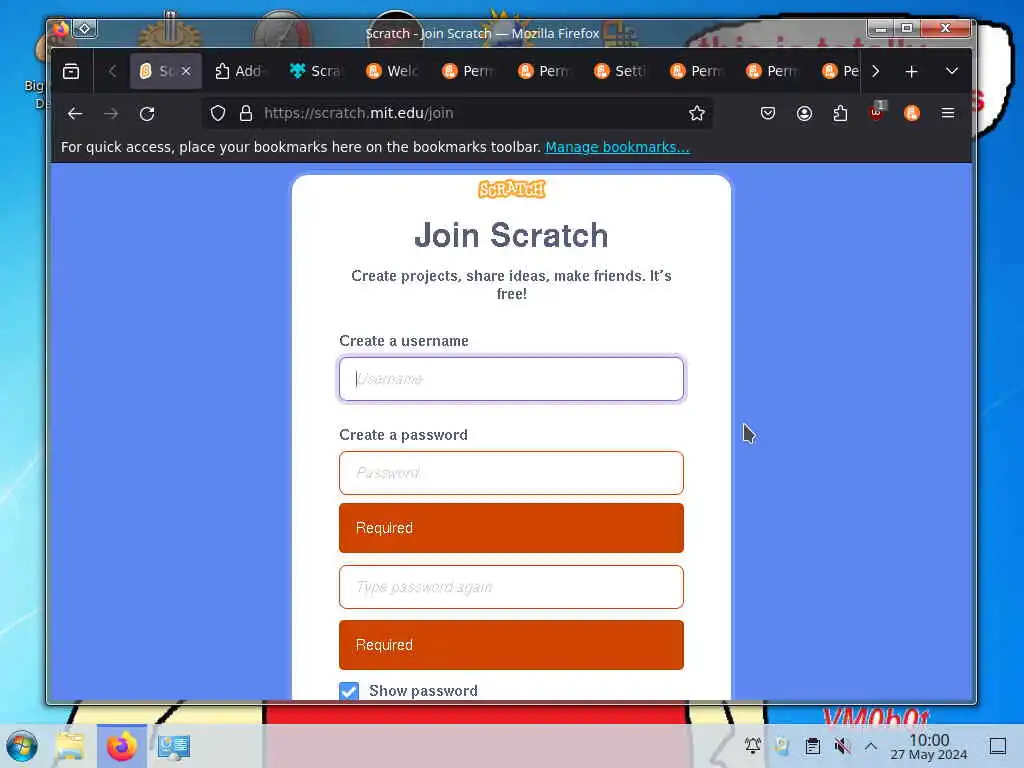This screenshot has width=1024, height=768.
Task: Switch to the Scra tab with blue icon
Action: coord(315,71)
